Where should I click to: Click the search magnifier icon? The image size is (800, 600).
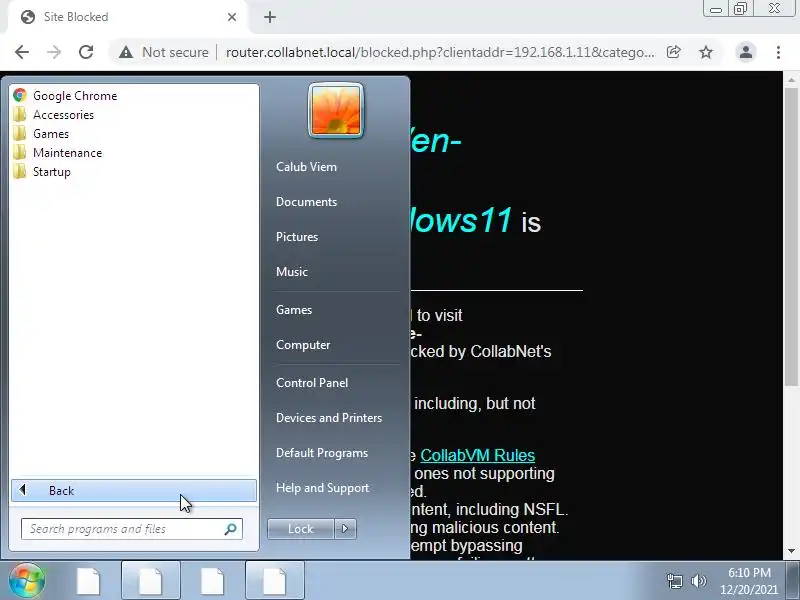pos(231,529)
